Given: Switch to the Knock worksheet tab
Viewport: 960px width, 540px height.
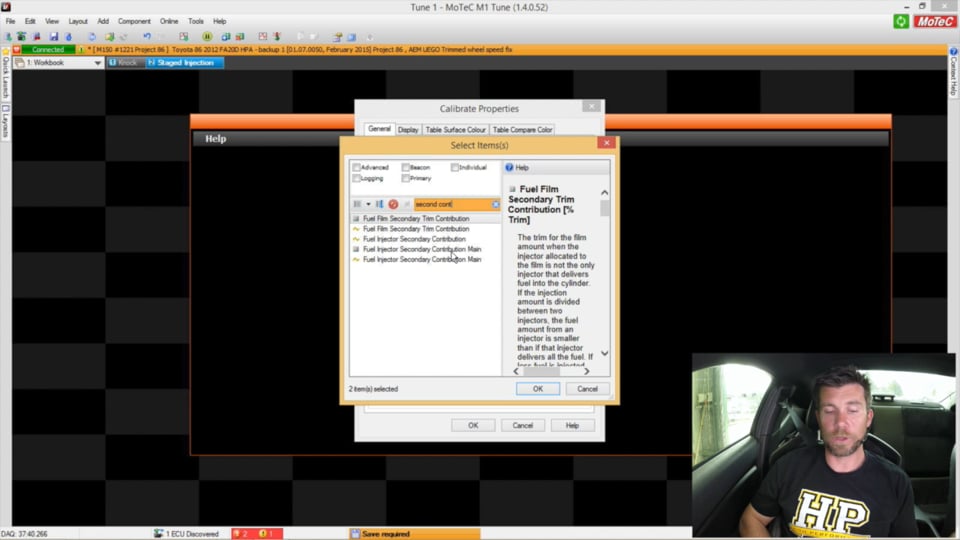Looking at the screenshot, I should pyautogui.click(x=125, y=62).
